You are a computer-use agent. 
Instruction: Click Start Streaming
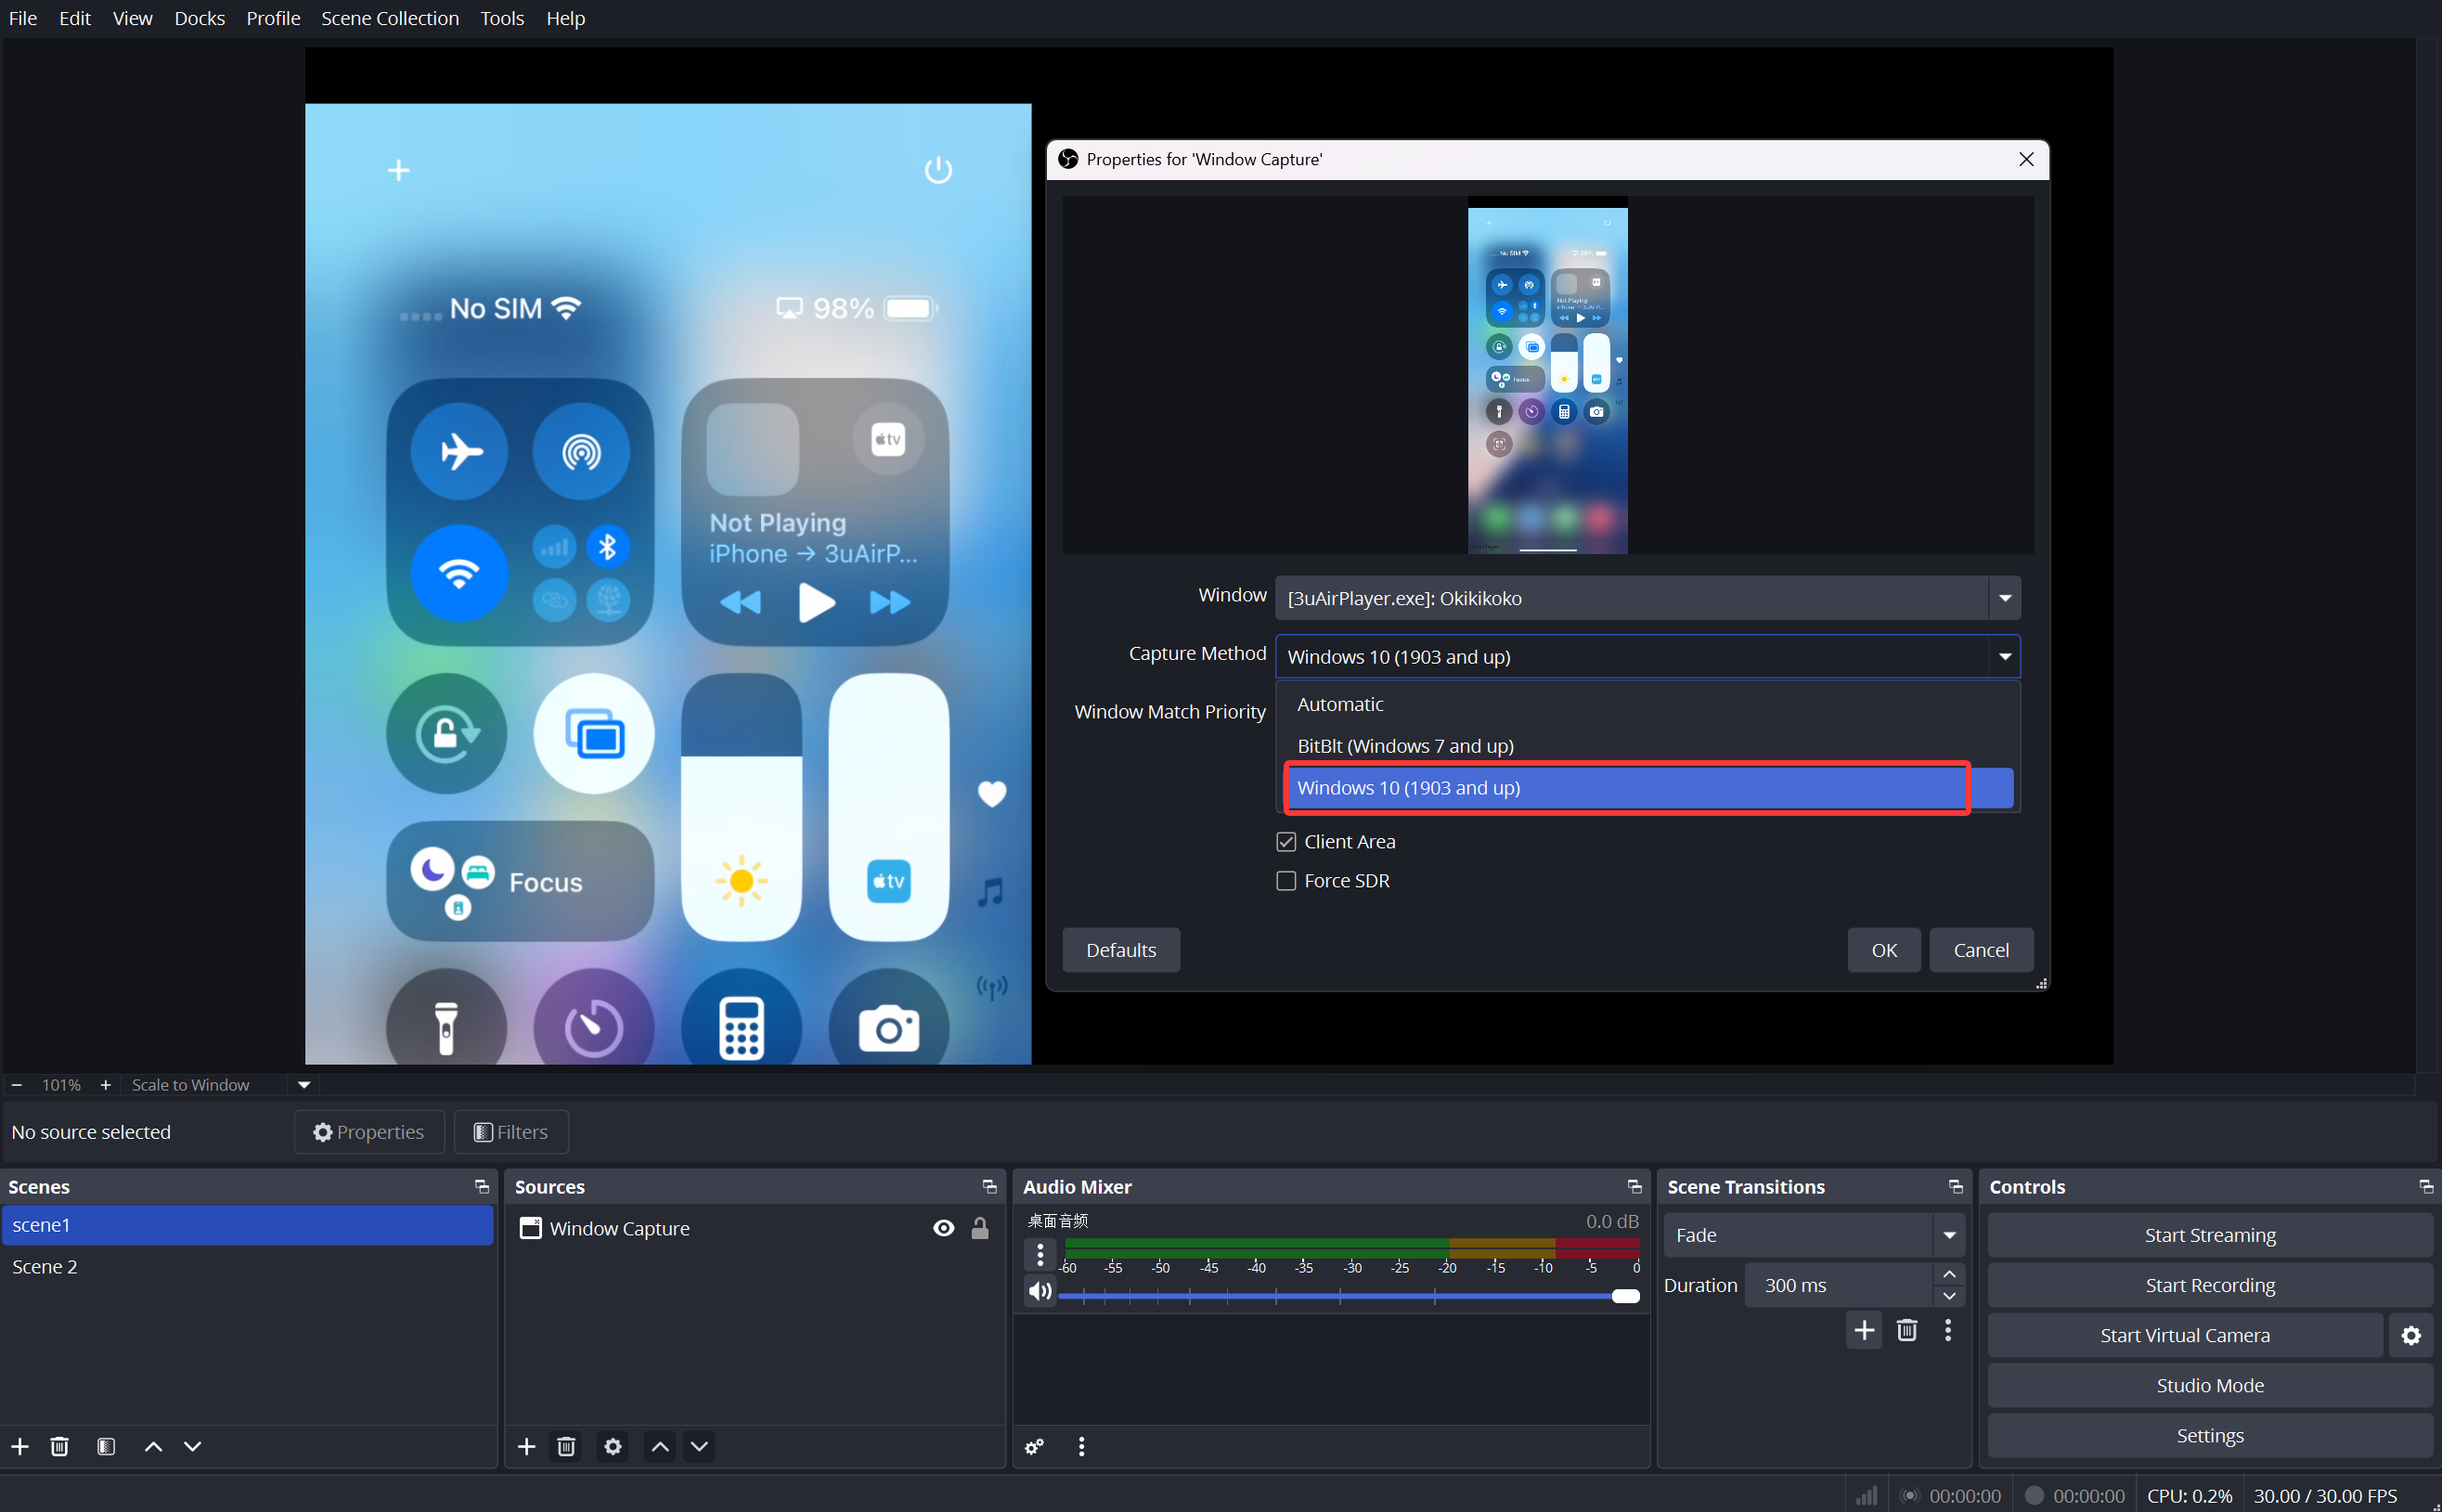click(2209, 1234)
